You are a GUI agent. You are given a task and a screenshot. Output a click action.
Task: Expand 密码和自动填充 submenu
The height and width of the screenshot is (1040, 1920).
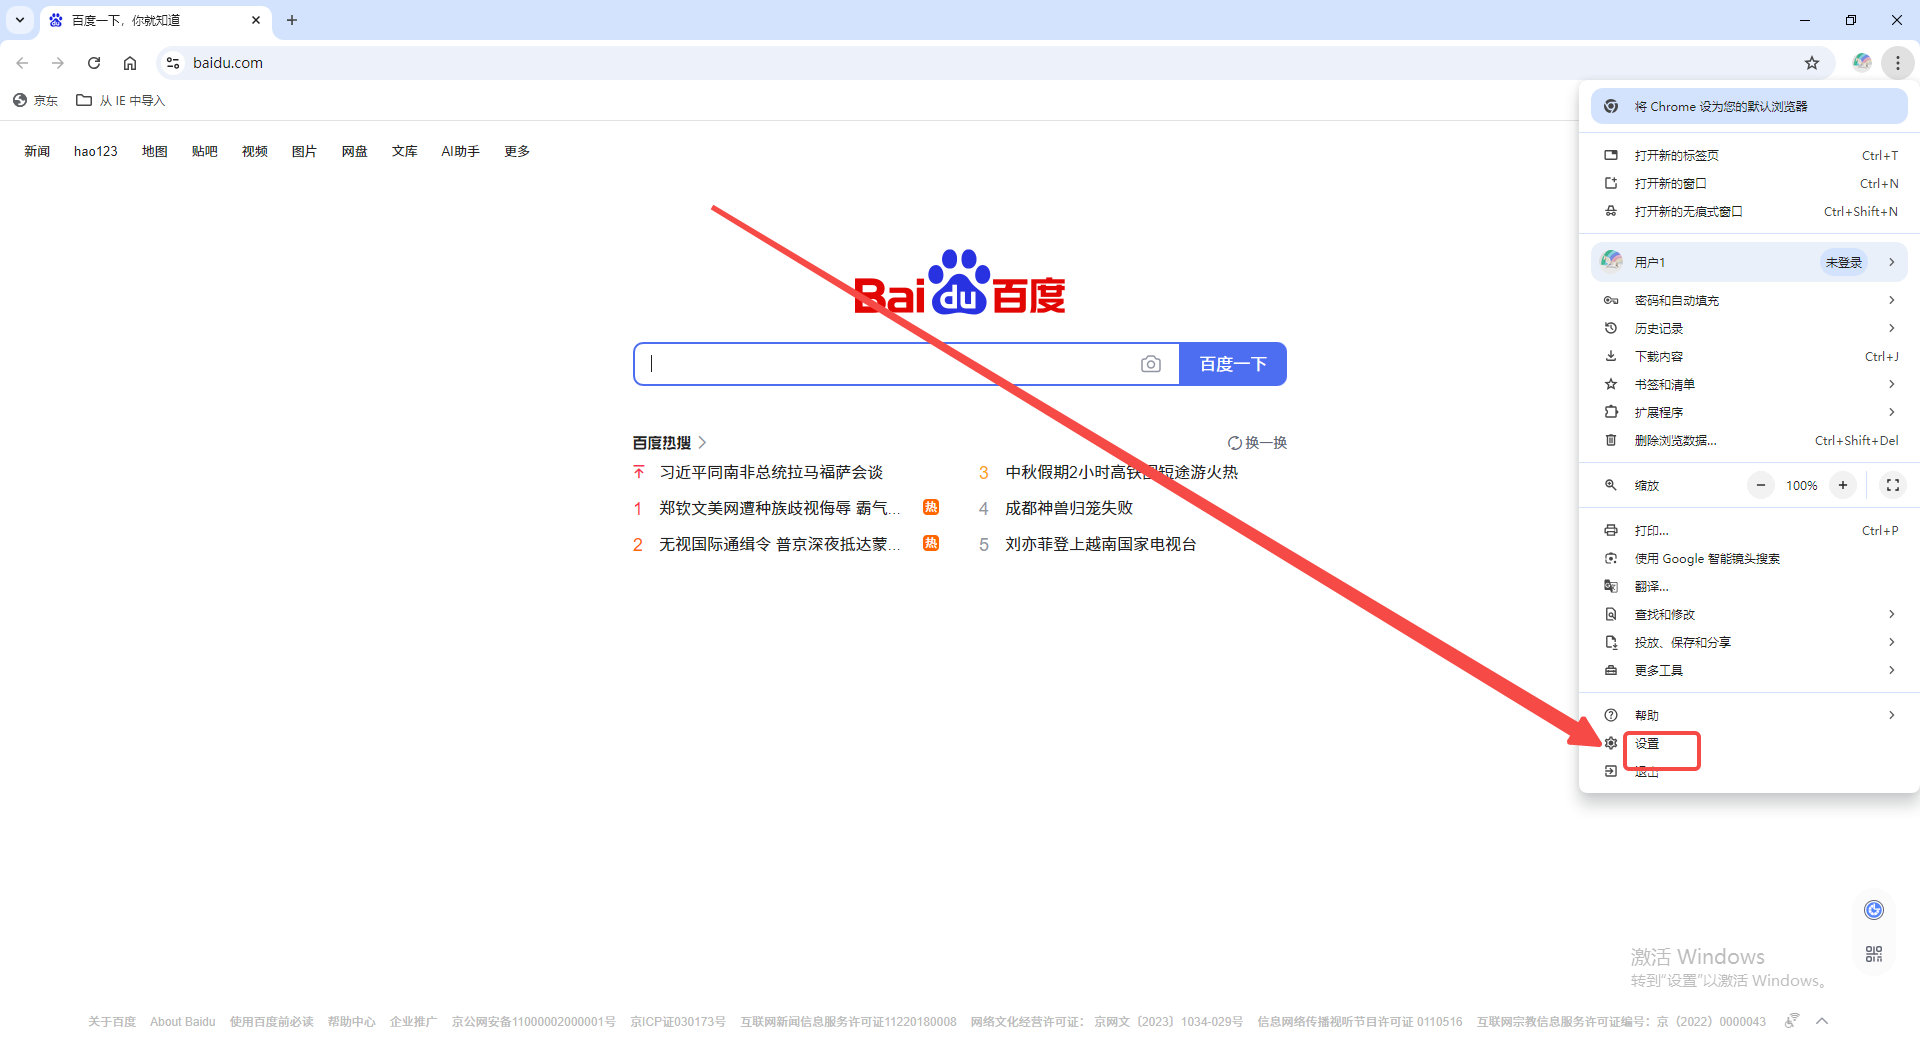[1749, 300]
